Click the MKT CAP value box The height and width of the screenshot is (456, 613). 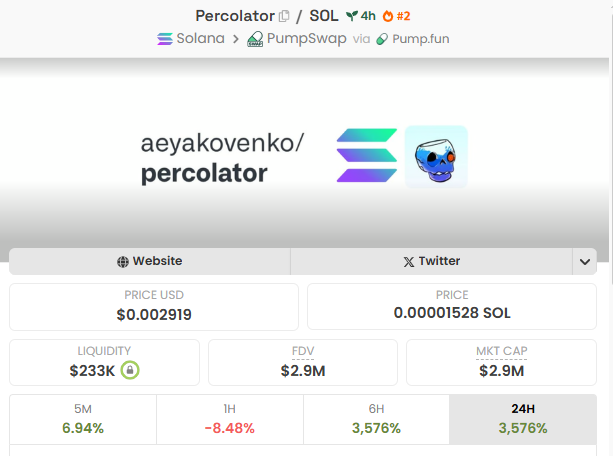coord(501,362)
